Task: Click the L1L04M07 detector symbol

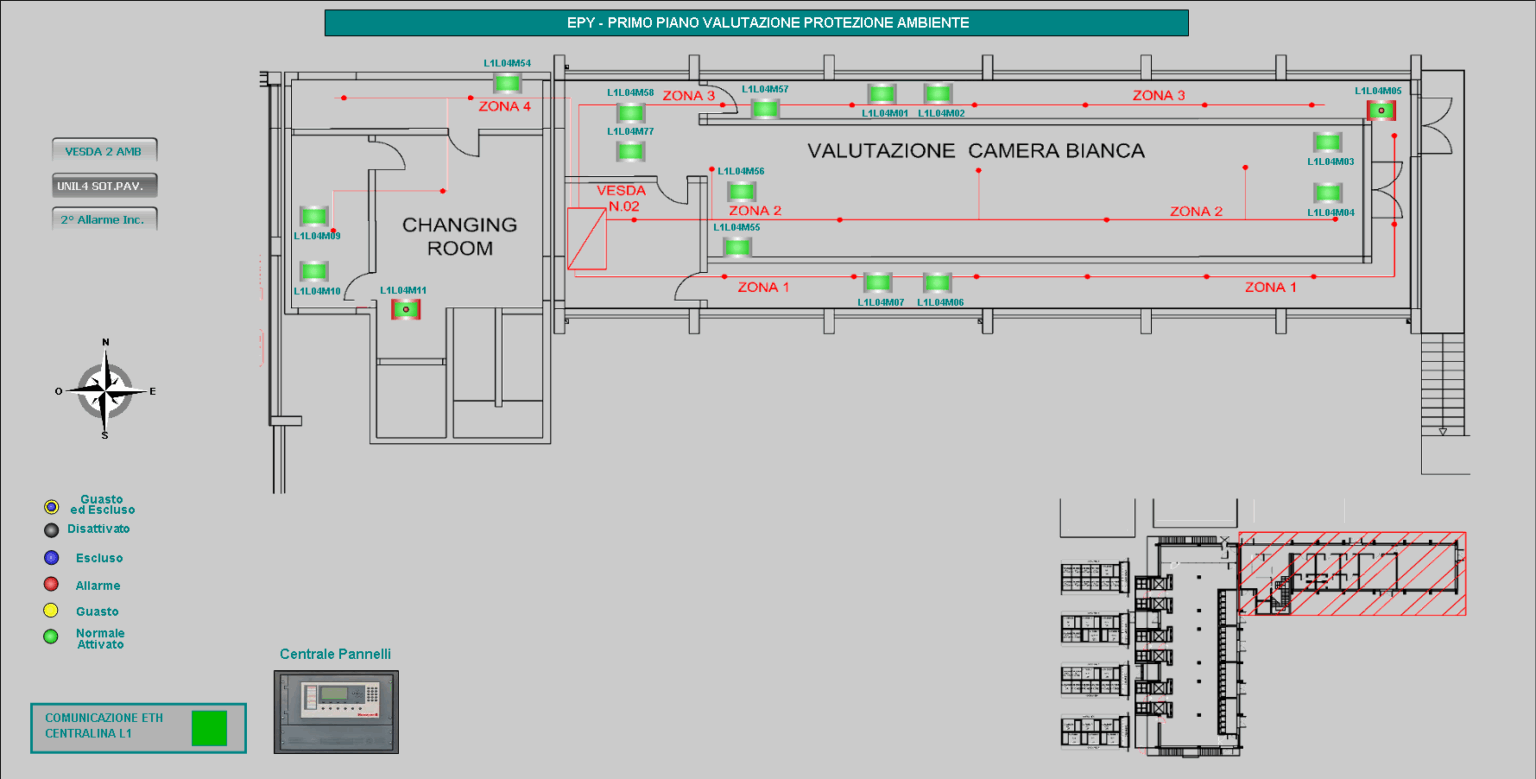Action: 877,283
